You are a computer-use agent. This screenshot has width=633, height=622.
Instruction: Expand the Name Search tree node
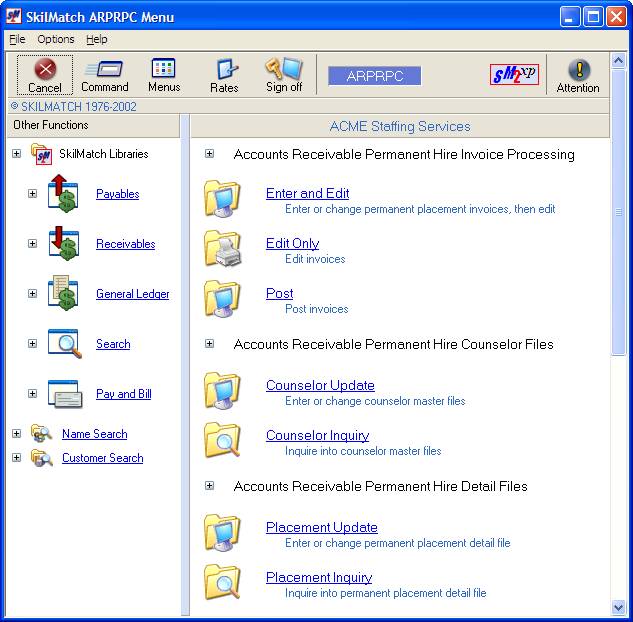pyautogui.click(x=16, y=434)
